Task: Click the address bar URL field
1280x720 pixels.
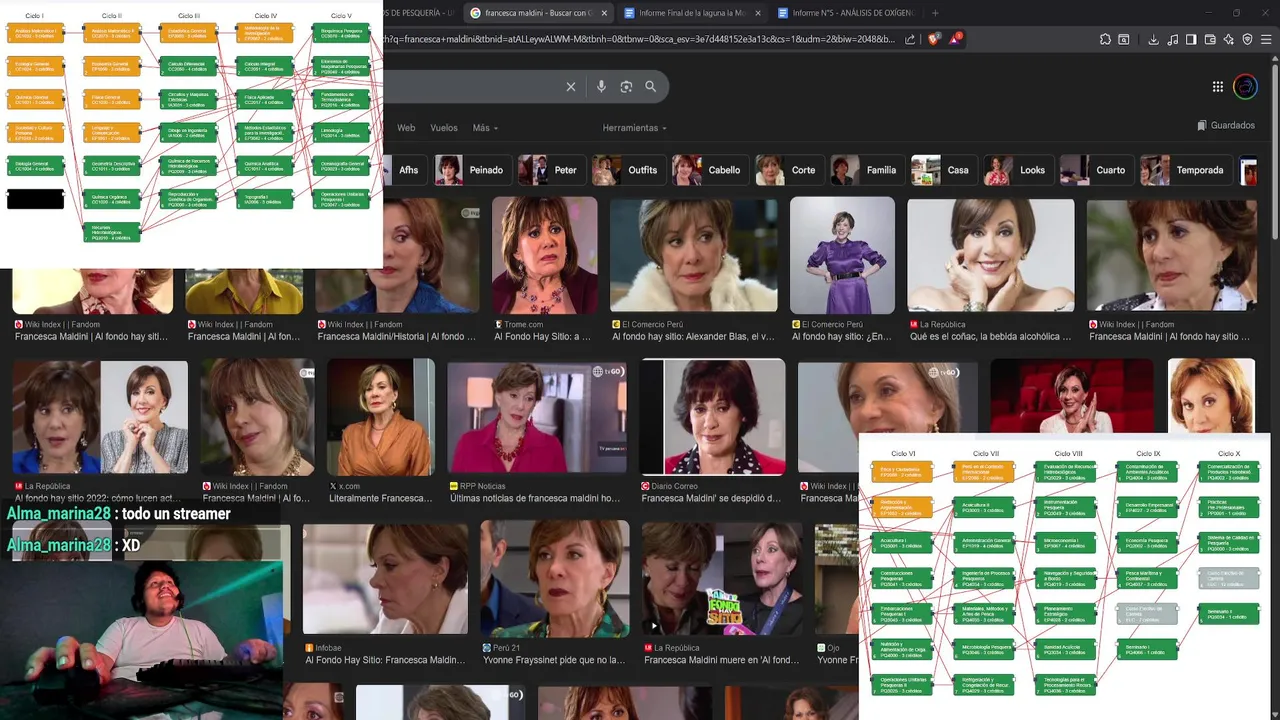Action: [640, 40]
